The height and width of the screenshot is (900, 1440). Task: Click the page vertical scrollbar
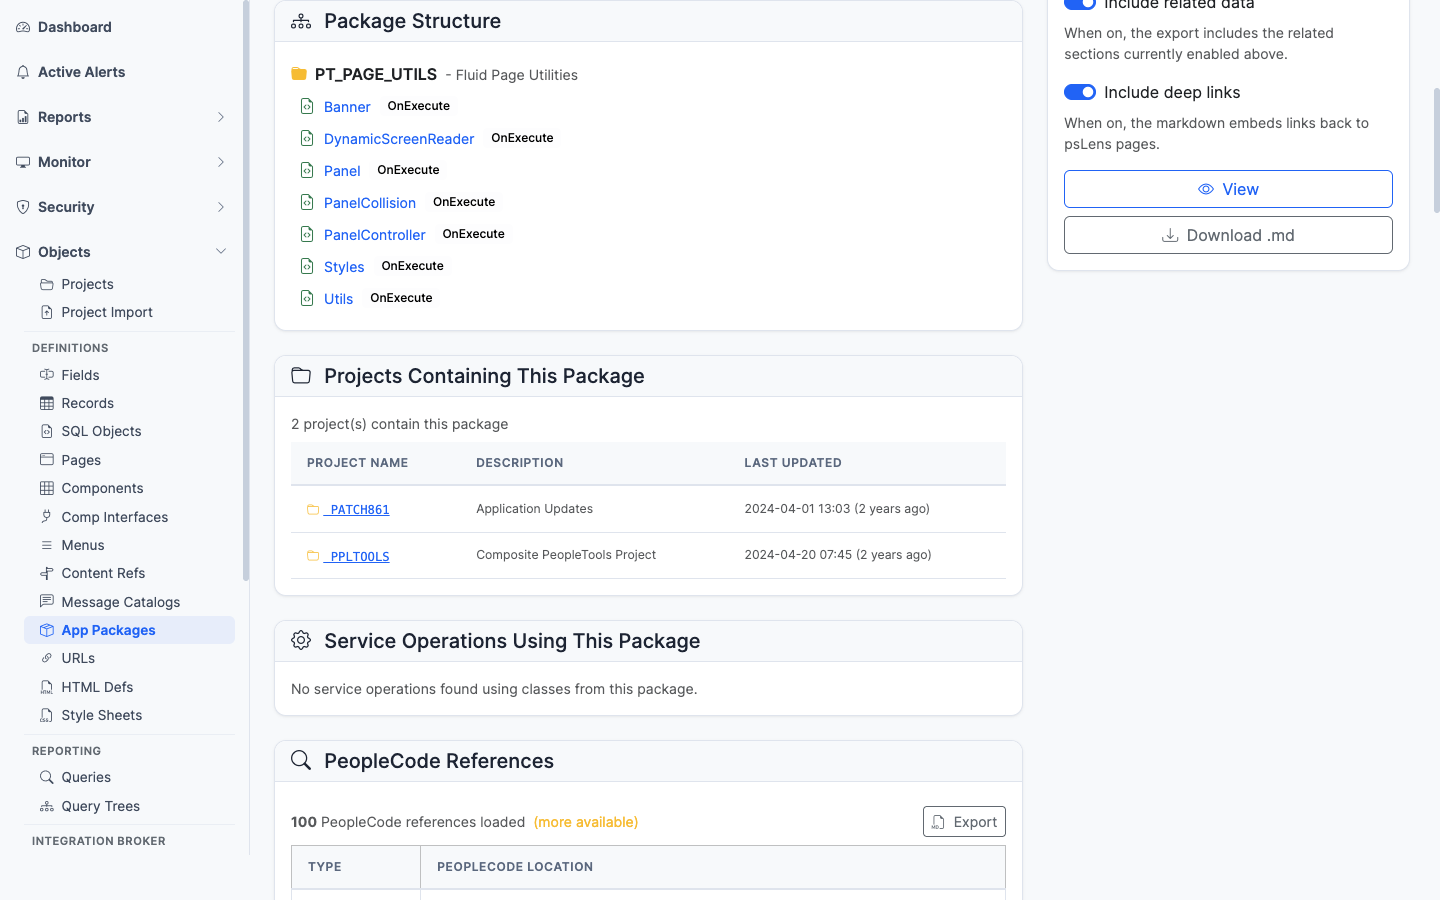[1436, 150]
